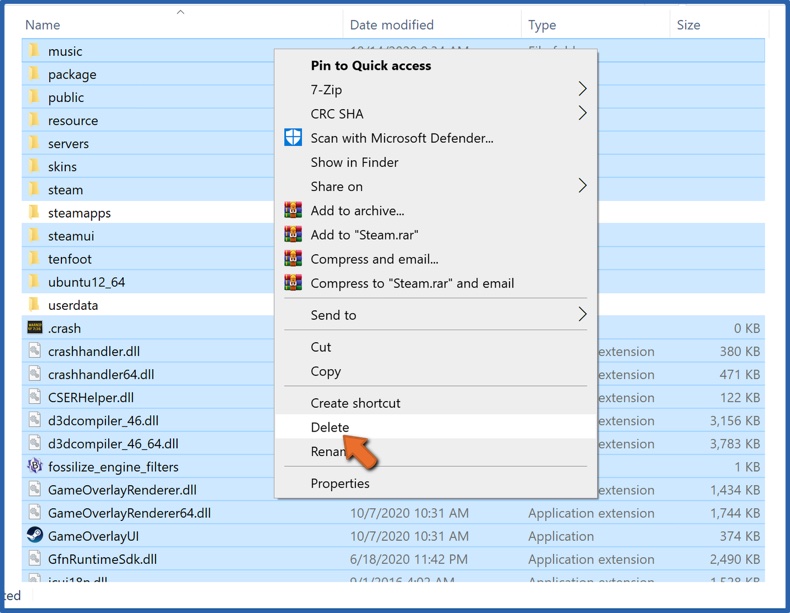Viewport: 790px width, 613px height.
Task: Click the ubuntu12_64 folder icon
Action: [x=34, y=282]
